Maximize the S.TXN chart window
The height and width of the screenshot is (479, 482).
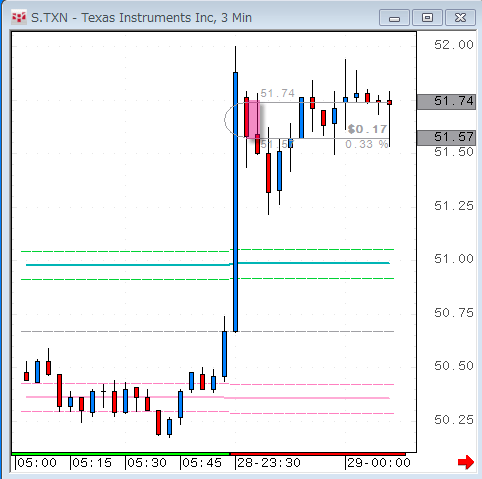[427, 18]
